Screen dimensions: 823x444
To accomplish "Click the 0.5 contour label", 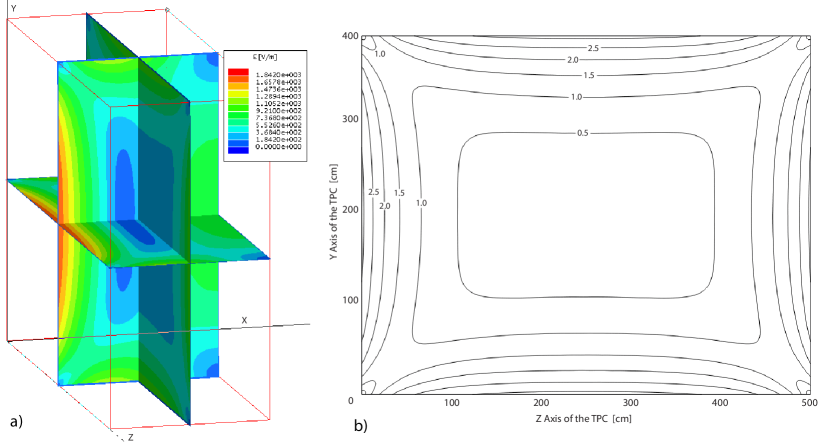I will (583, 133).
